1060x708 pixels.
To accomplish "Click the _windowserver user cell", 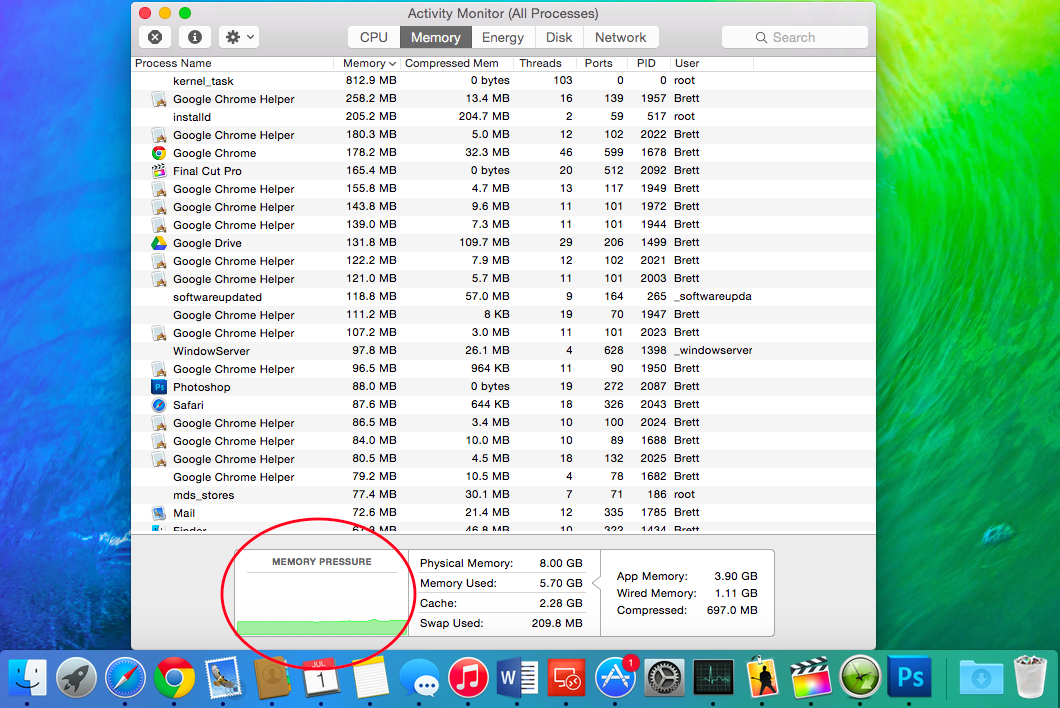I will 713,350.
